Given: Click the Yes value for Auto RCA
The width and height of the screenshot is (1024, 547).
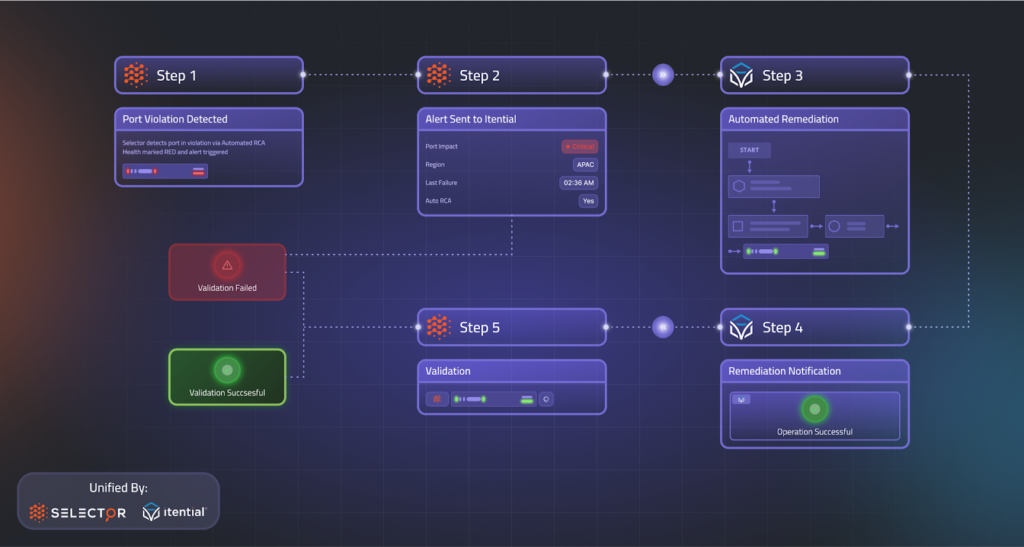Looking at the screenshot, I should coord(588,201).
